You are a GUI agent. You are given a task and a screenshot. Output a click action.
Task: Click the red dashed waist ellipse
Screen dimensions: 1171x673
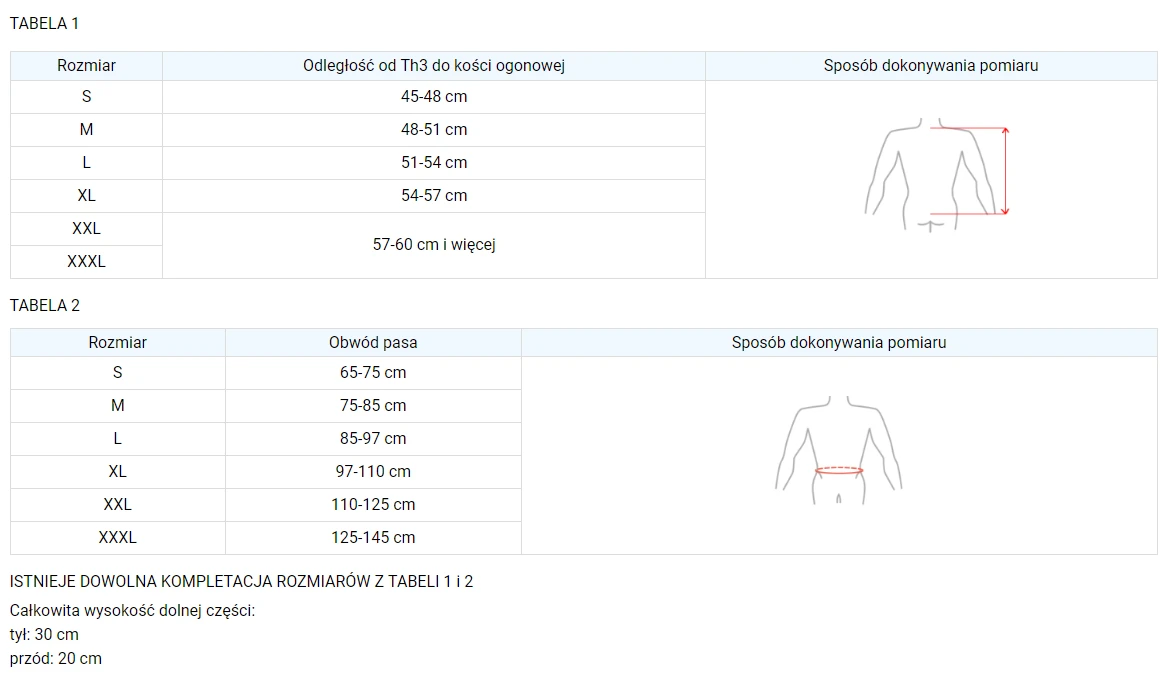(x=839, y=471)
